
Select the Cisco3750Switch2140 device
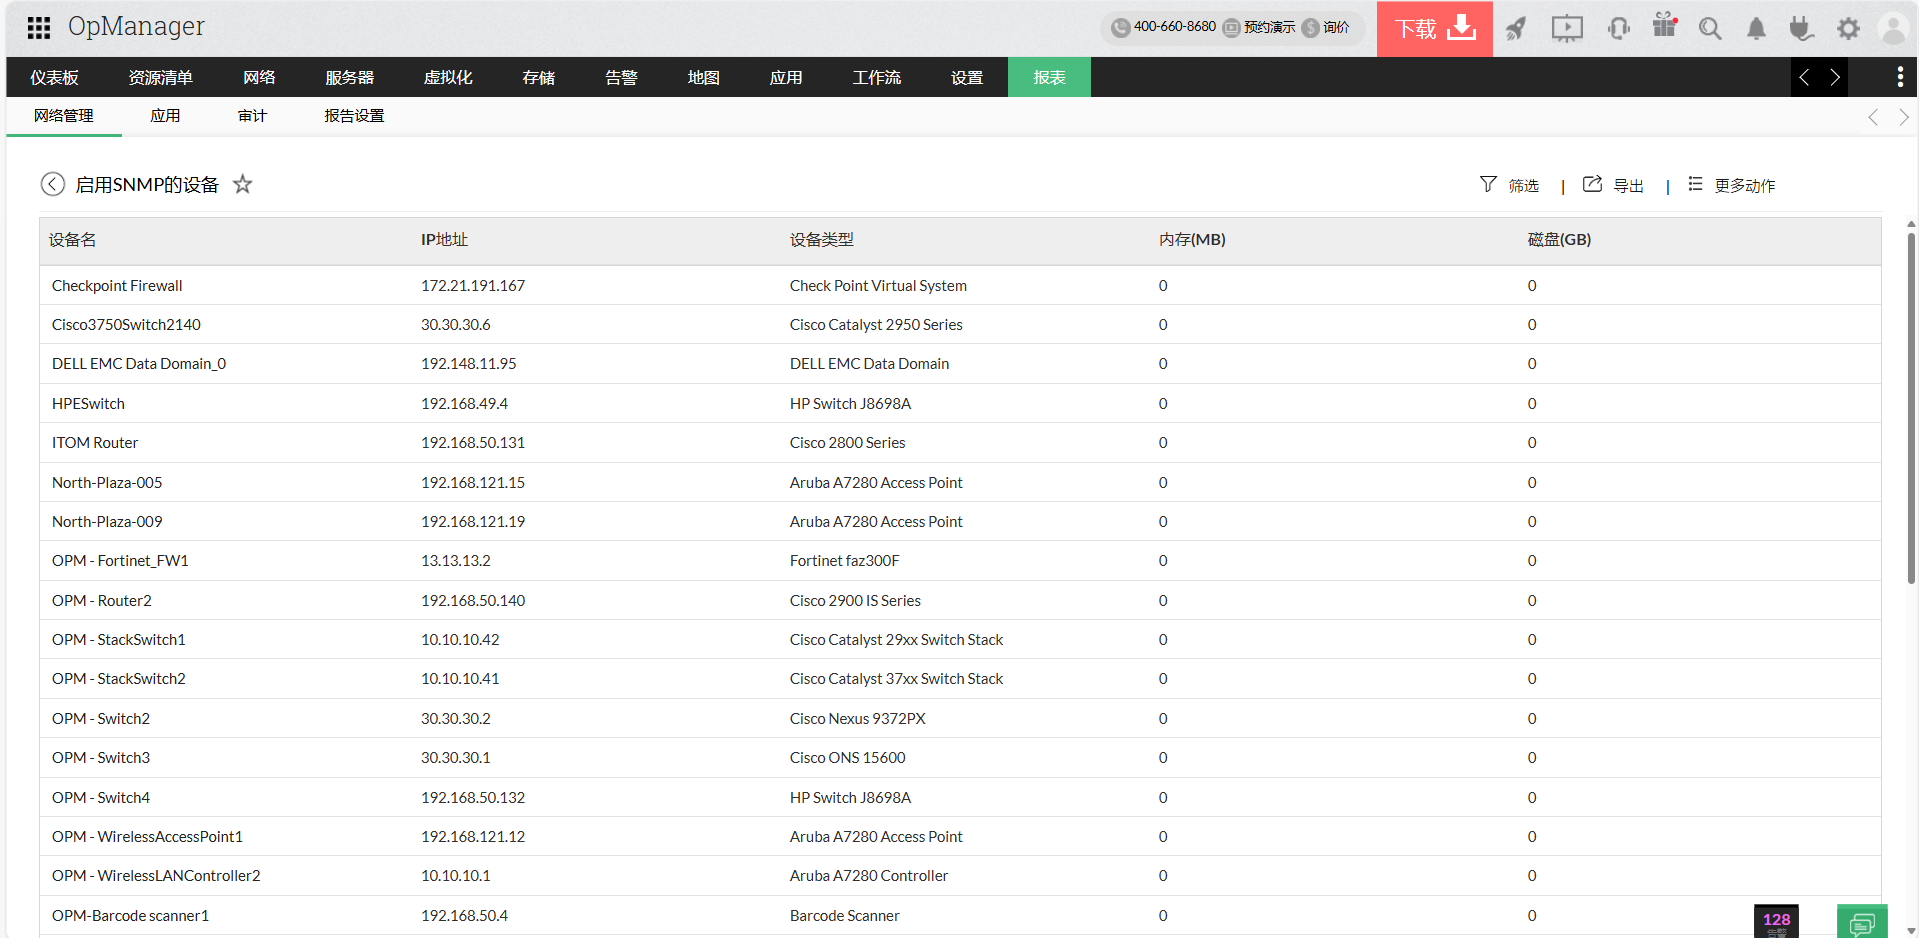tap(126, 325)
